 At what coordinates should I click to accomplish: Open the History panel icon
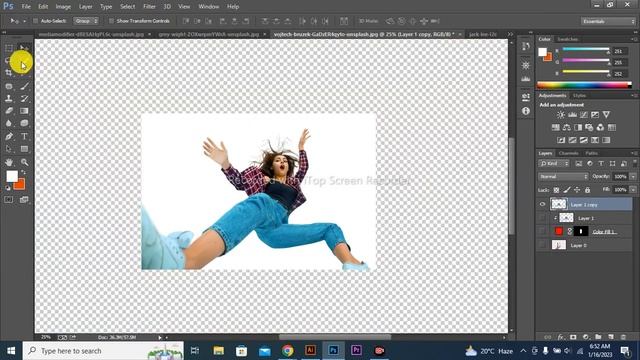tap(526, 46)
